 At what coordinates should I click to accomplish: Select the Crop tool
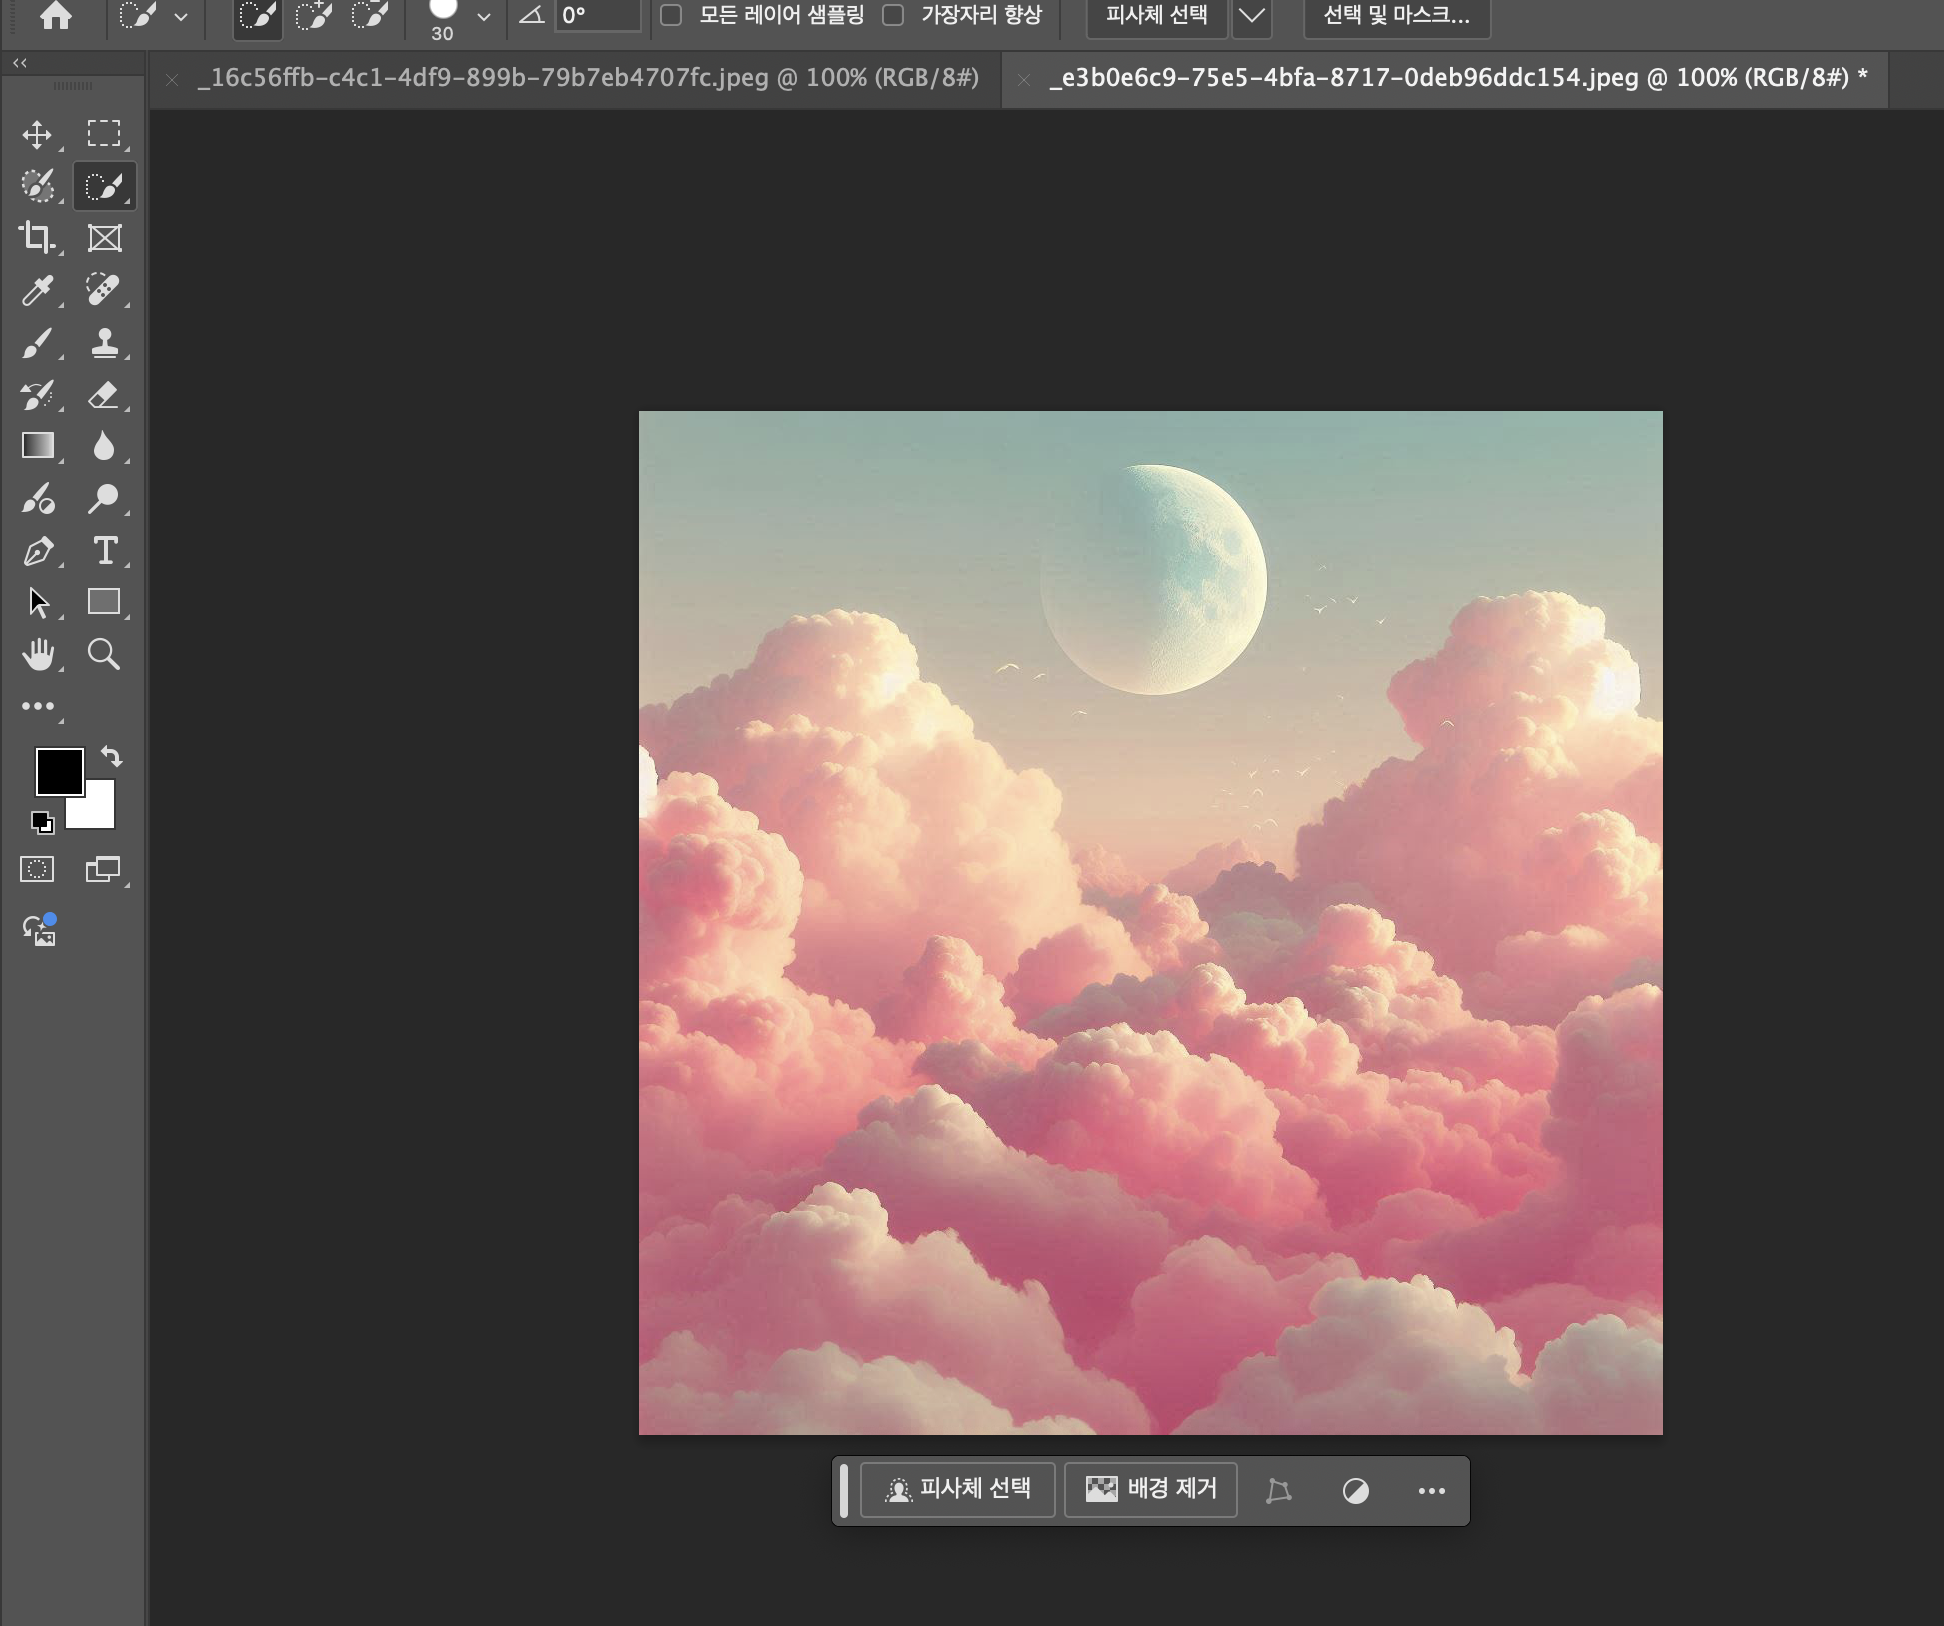pyautogui.click(x=37, y=238)
